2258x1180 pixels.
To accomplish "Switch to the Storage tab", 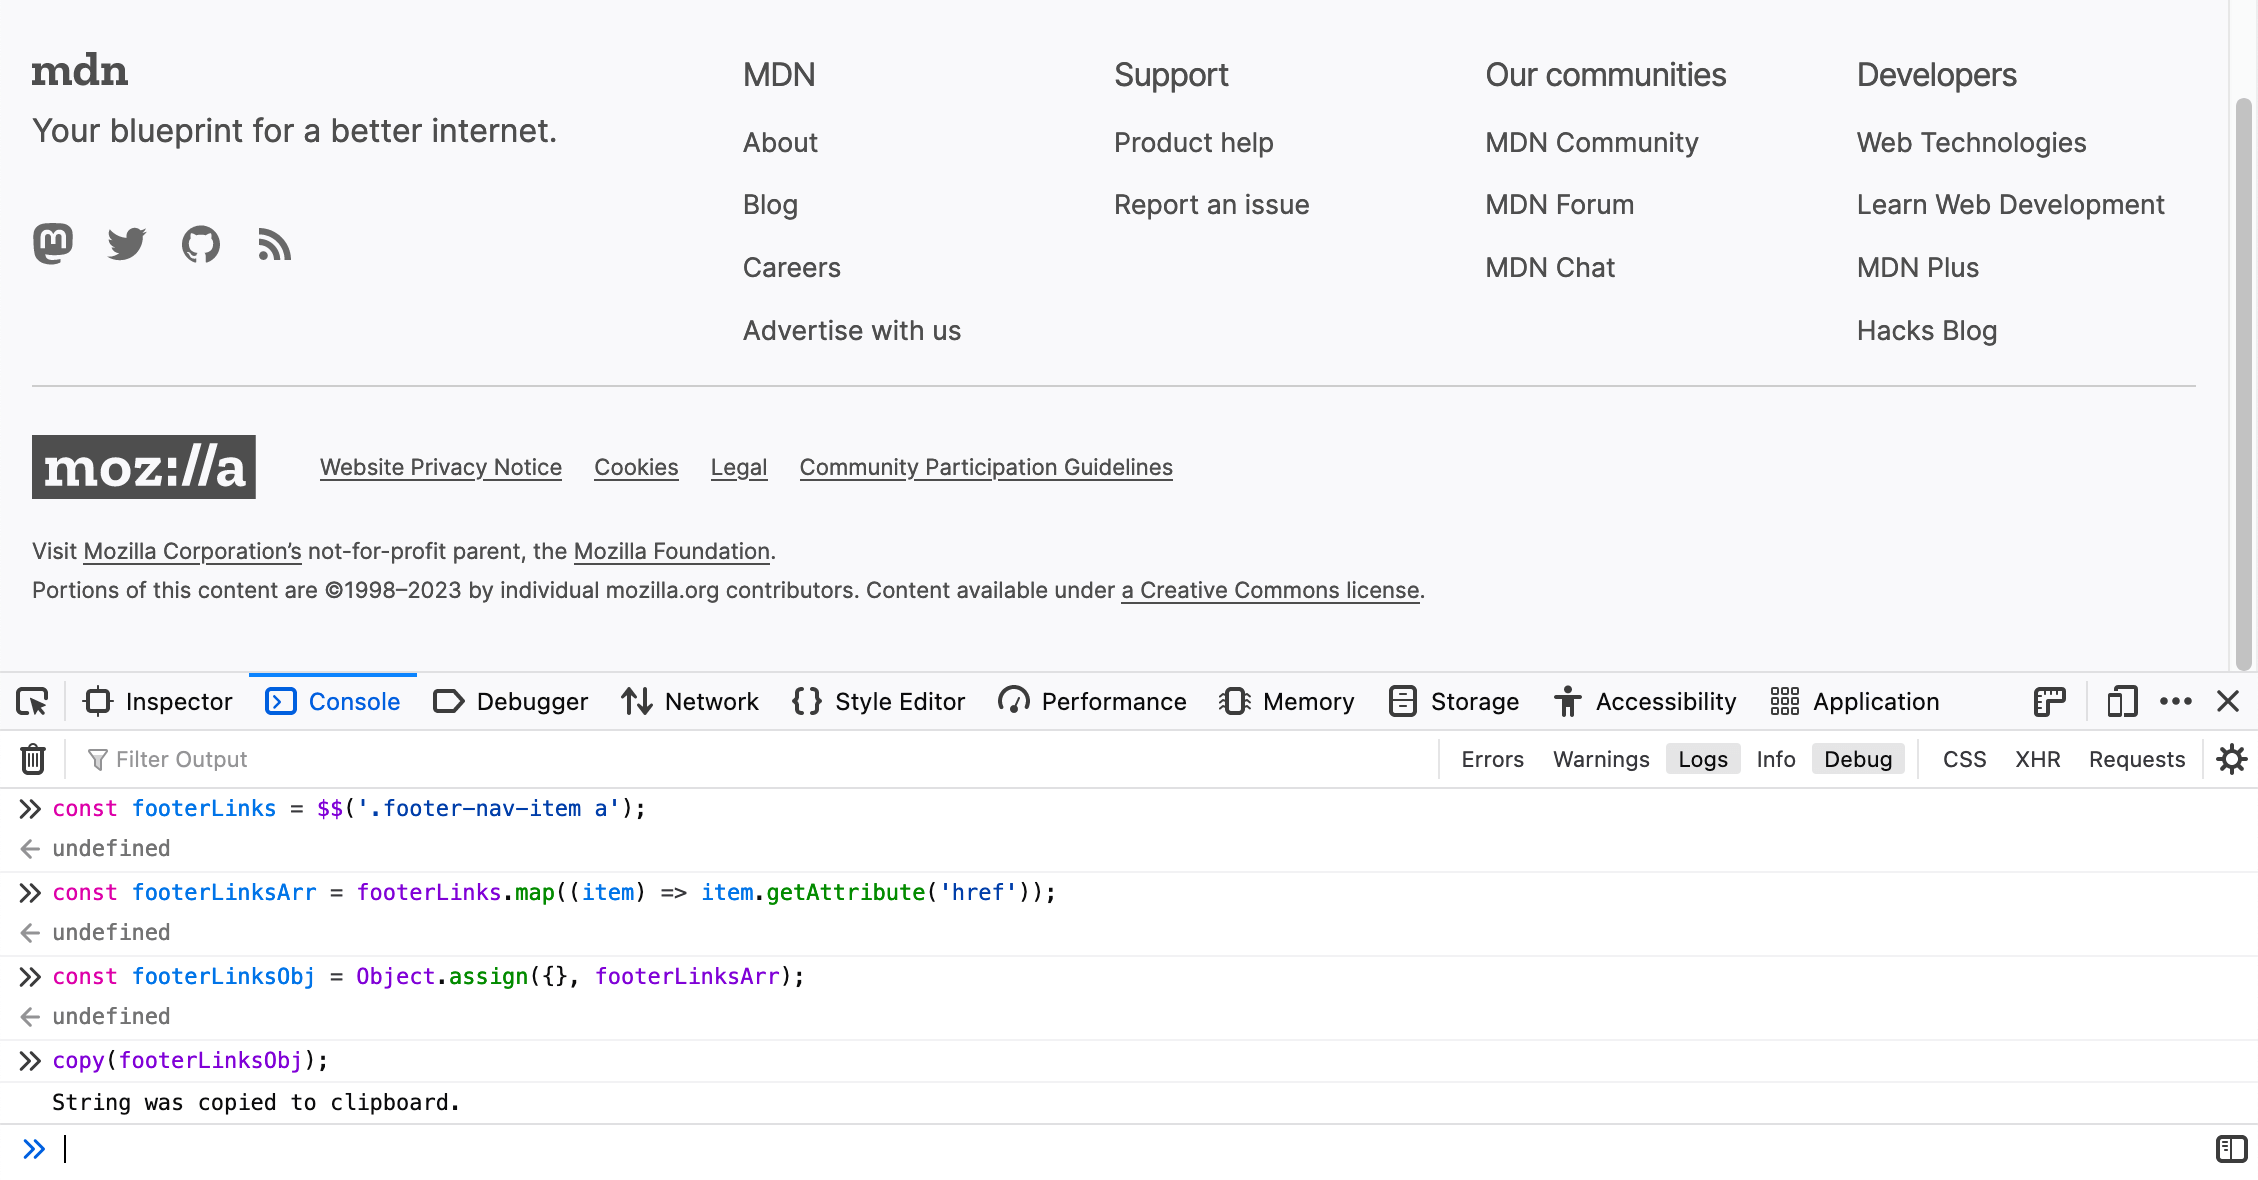I will (x=1454, y=702).
